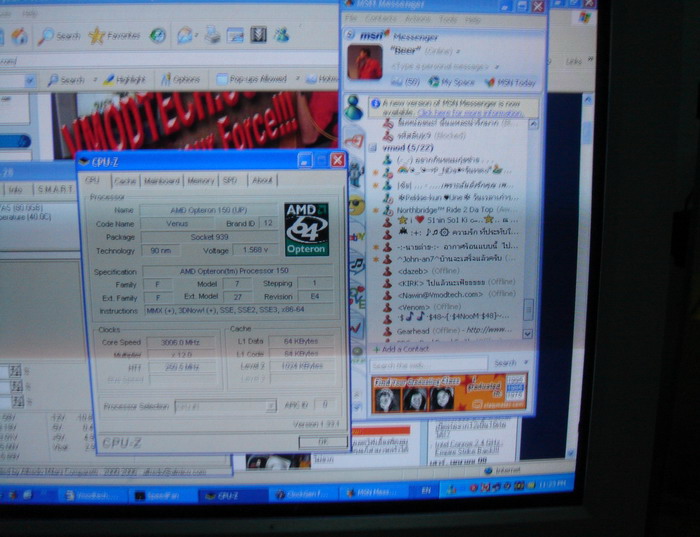The width and height of the screenshot is (700, 537).
Task: Select the MSN buddy tab icon in Messenger sidebar
Action: point(354,108)
